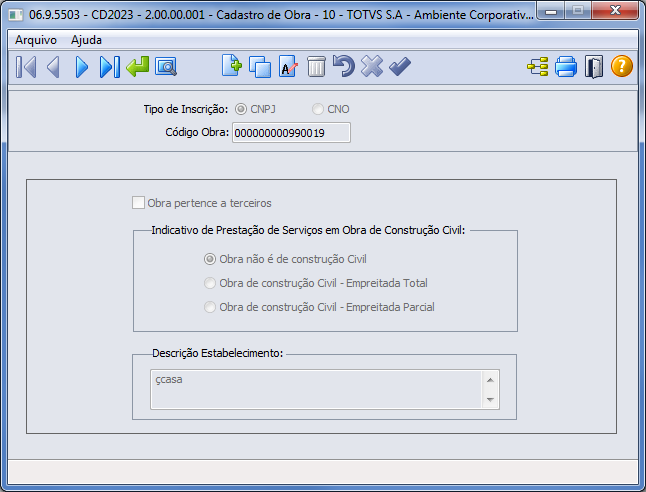Image resolution: width=646 pixels, height=492 pixels.
Task: Cancel with the gray X icon
Action: coord(372,66)
